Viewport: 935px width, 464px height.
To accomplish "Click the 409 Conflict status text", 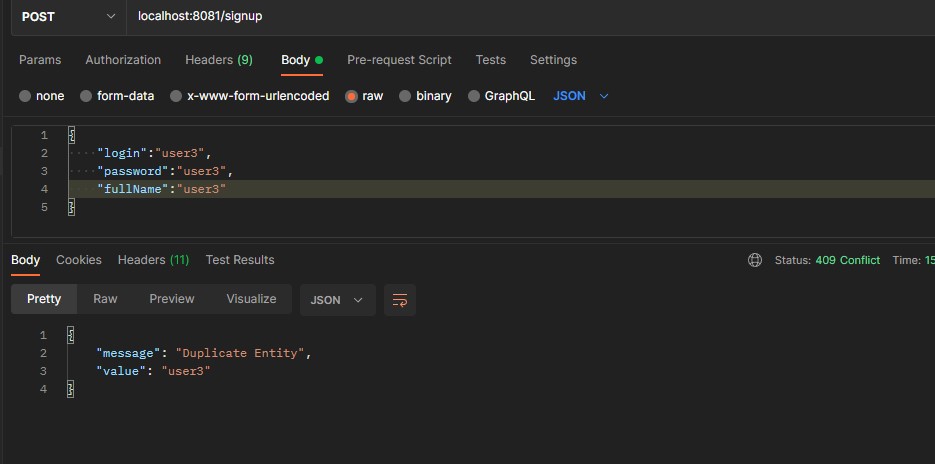I will click(x=847, y=260).
